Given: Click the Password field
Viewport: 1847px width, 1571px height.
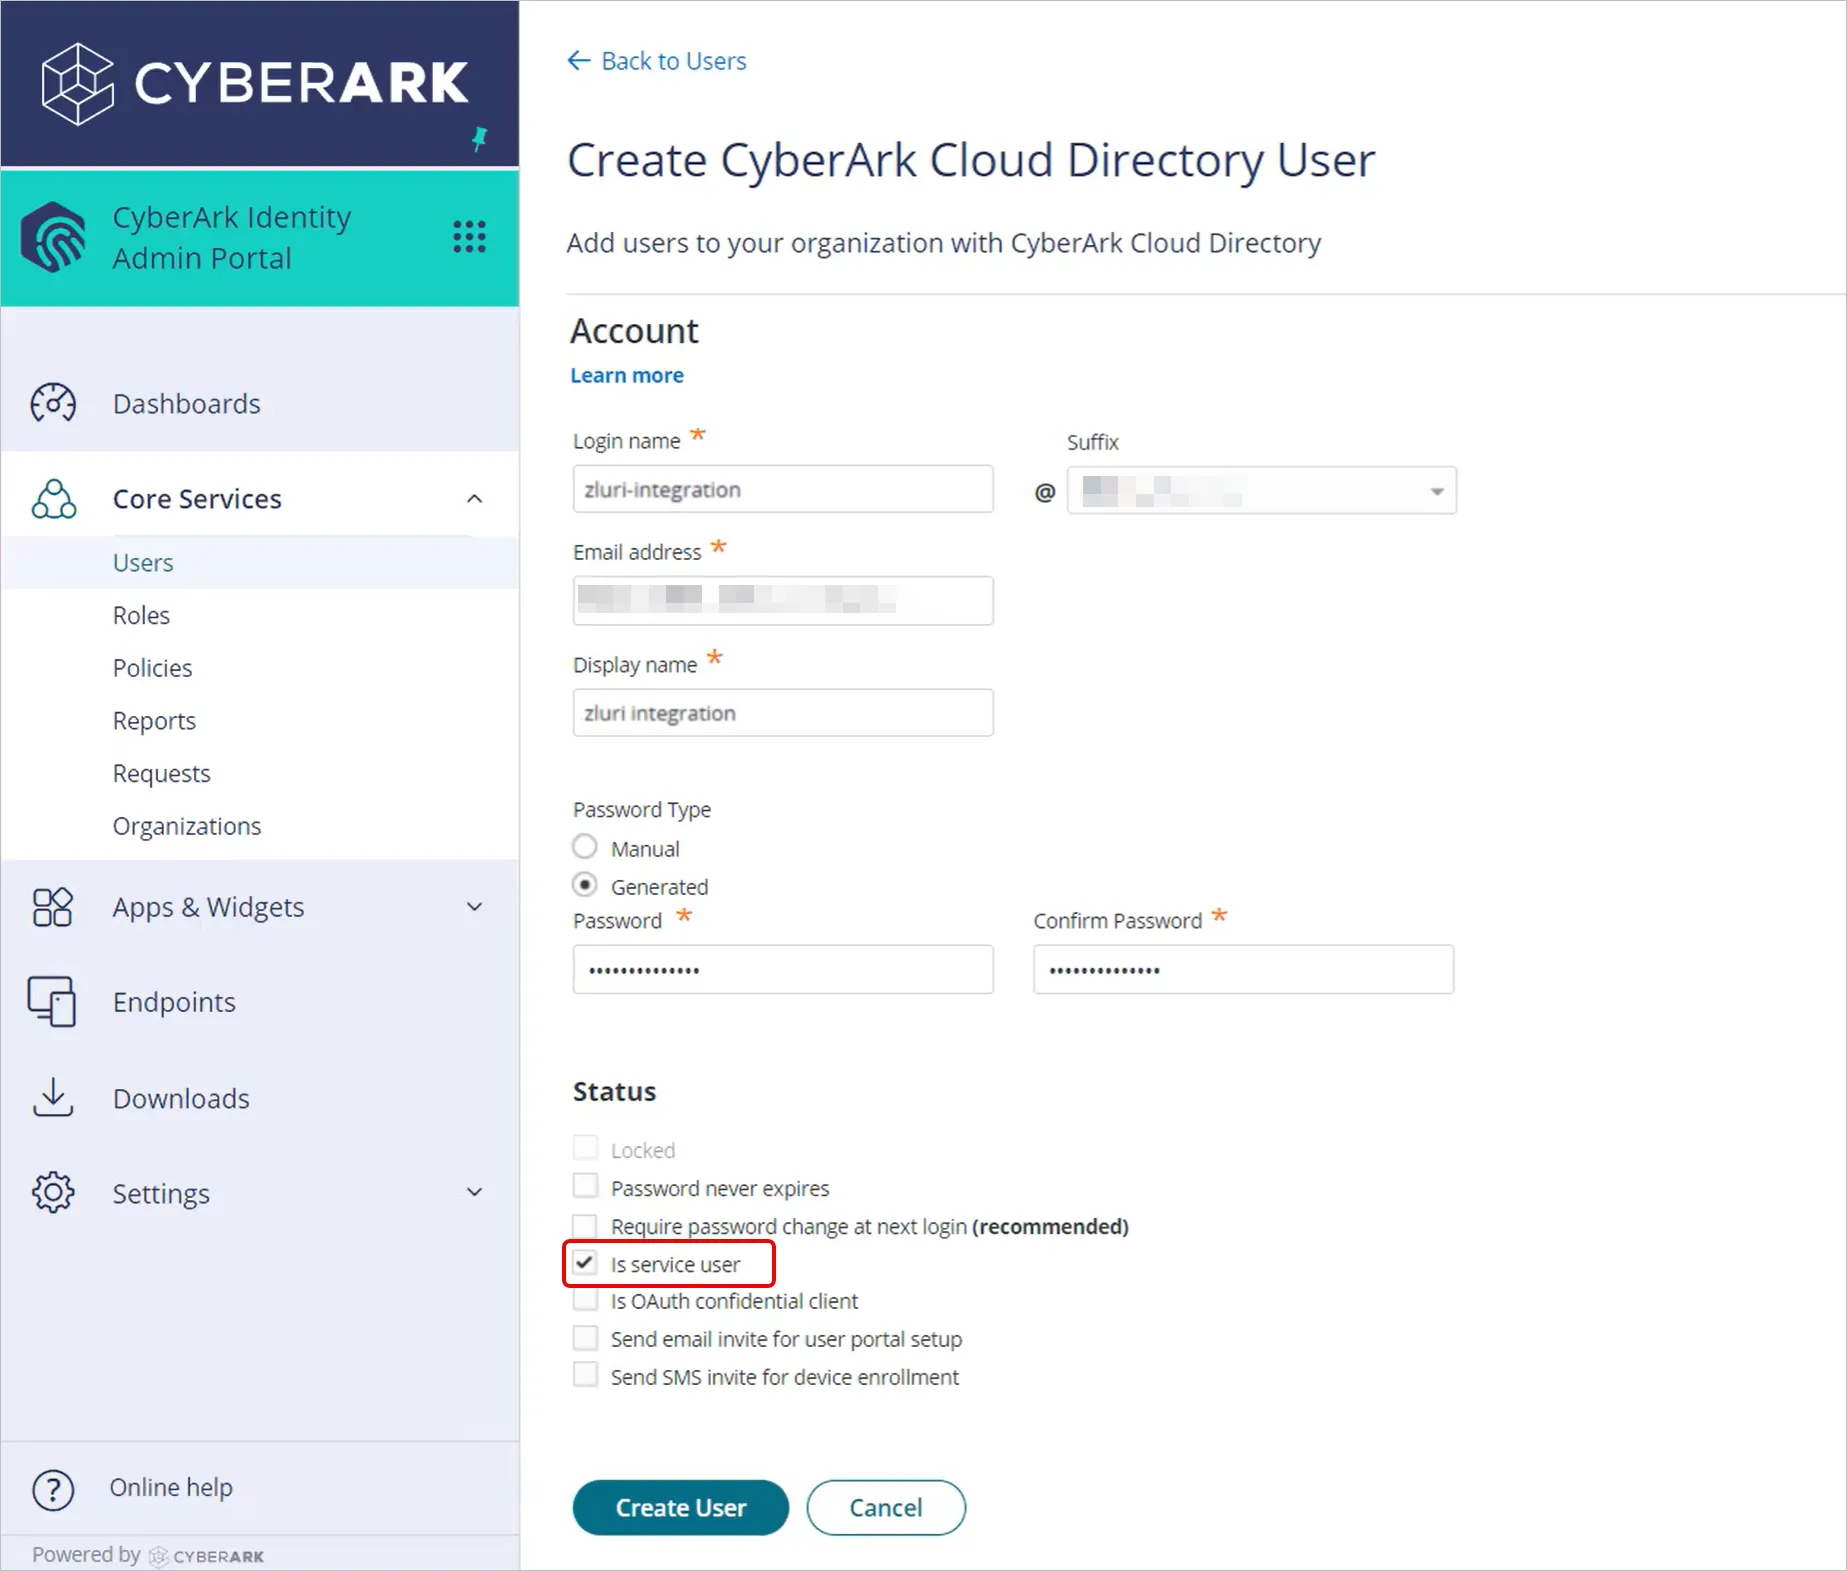Looking at the screenshot, I should click(783, 970).
